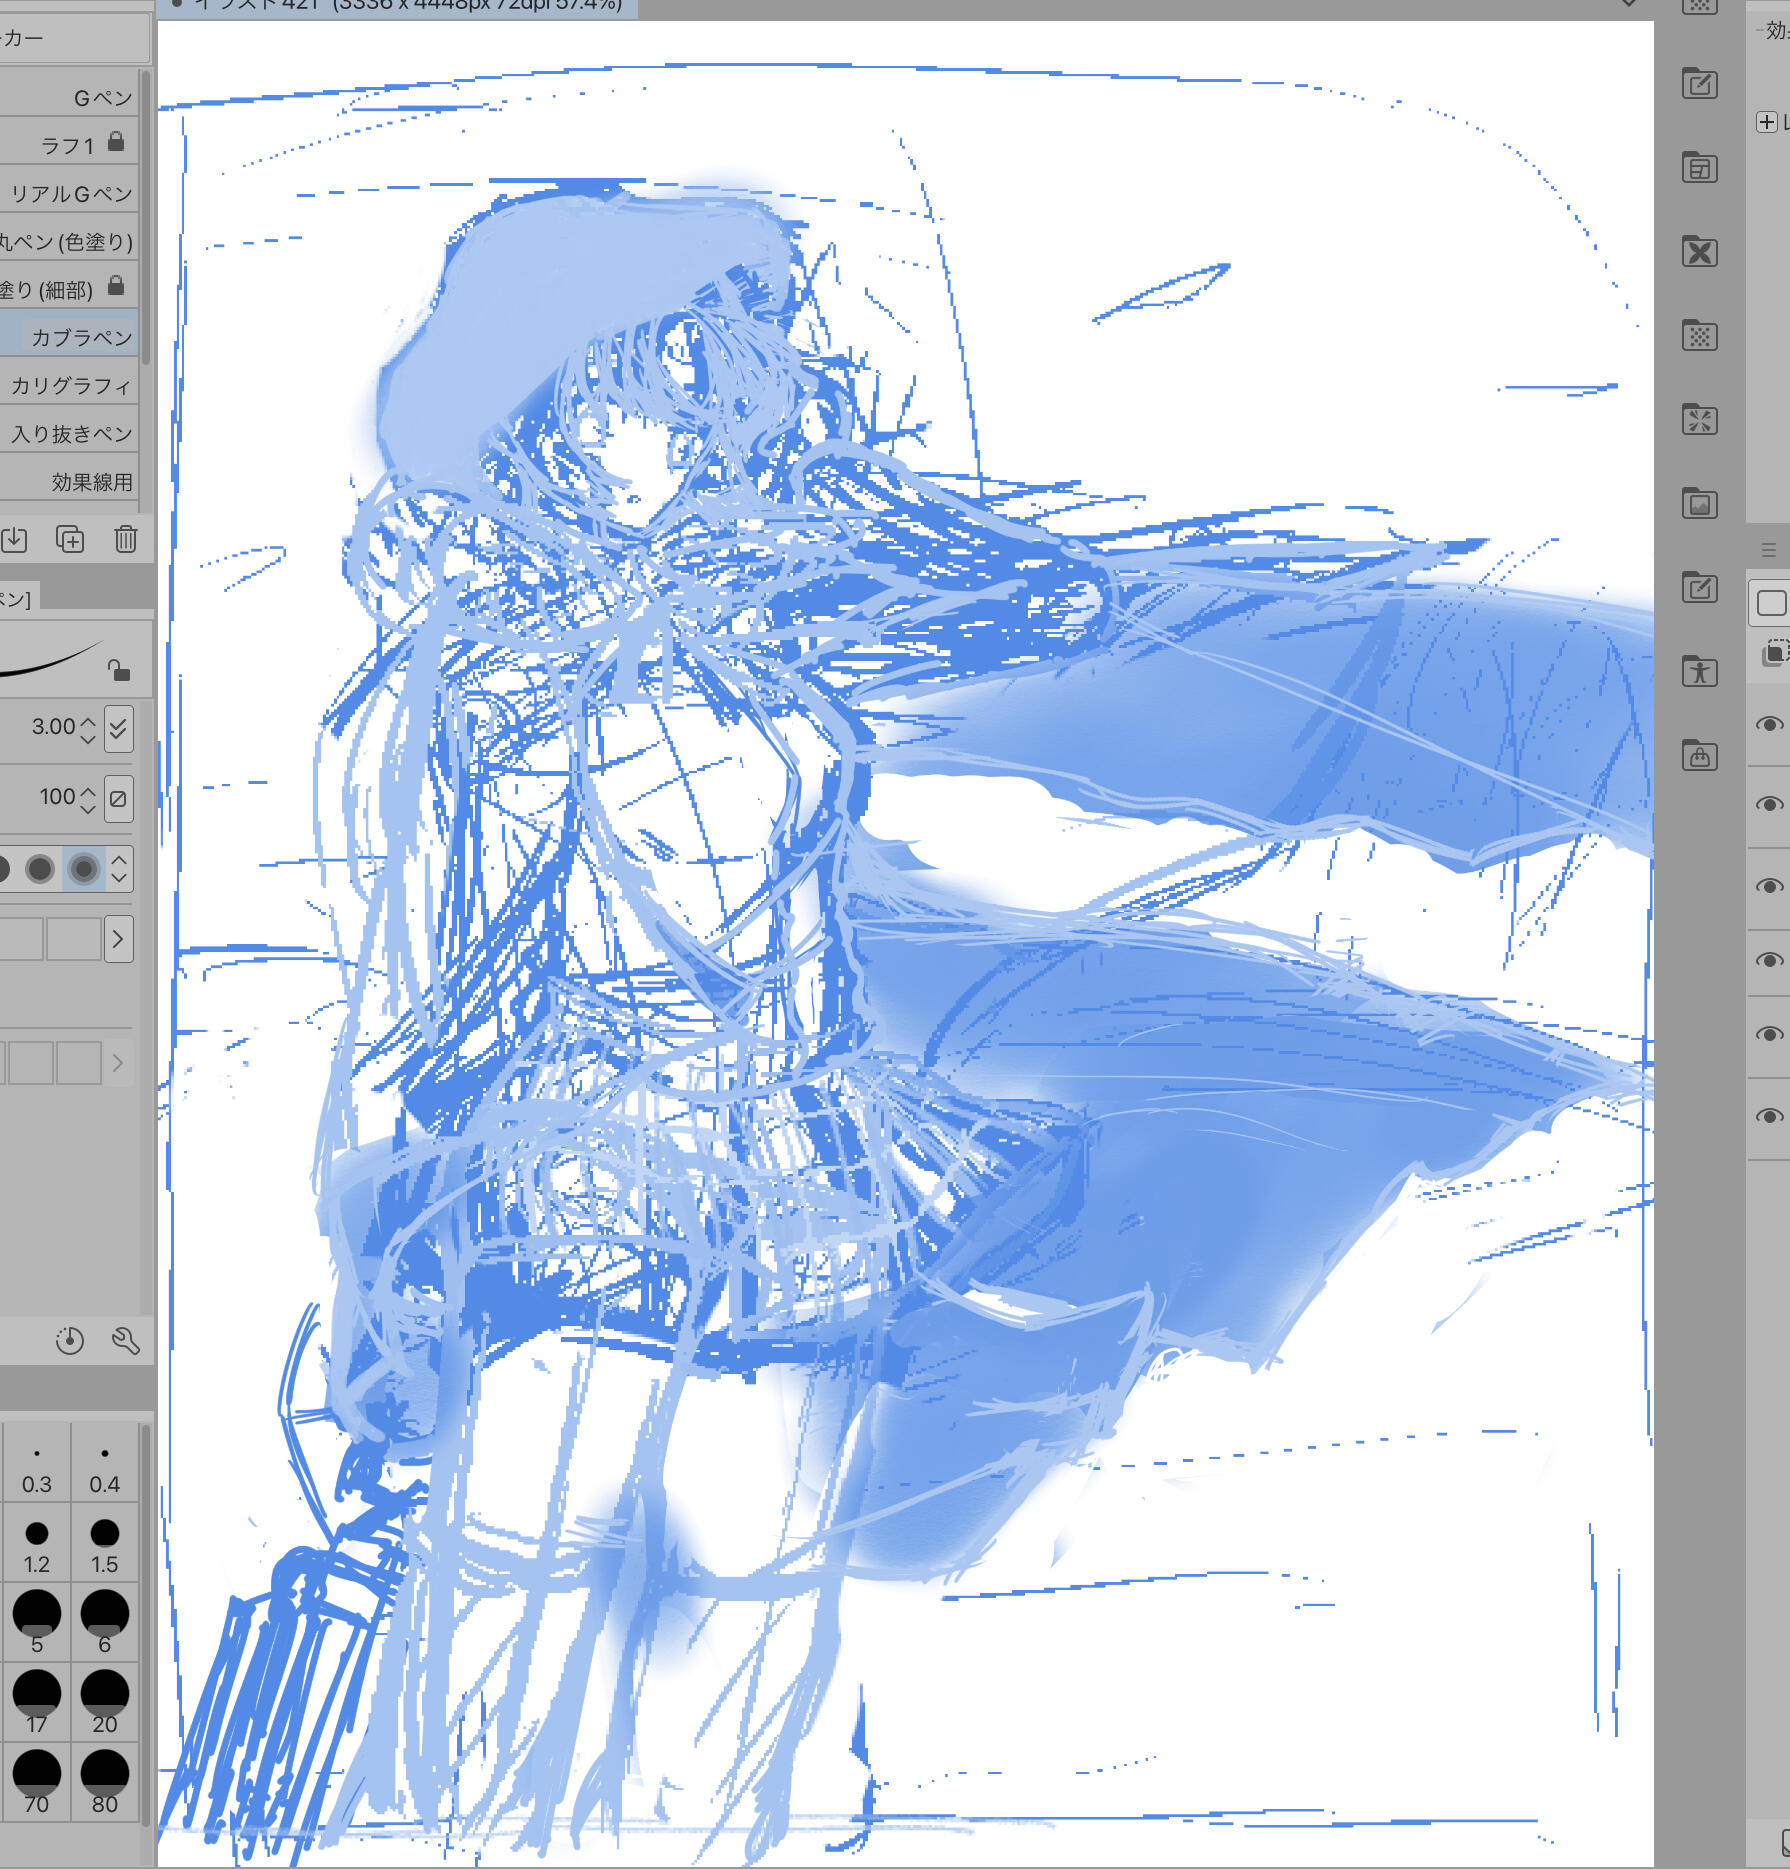Open the pose figure material folder
Screen dimensions: 1790x1869
coord(1699,671)
